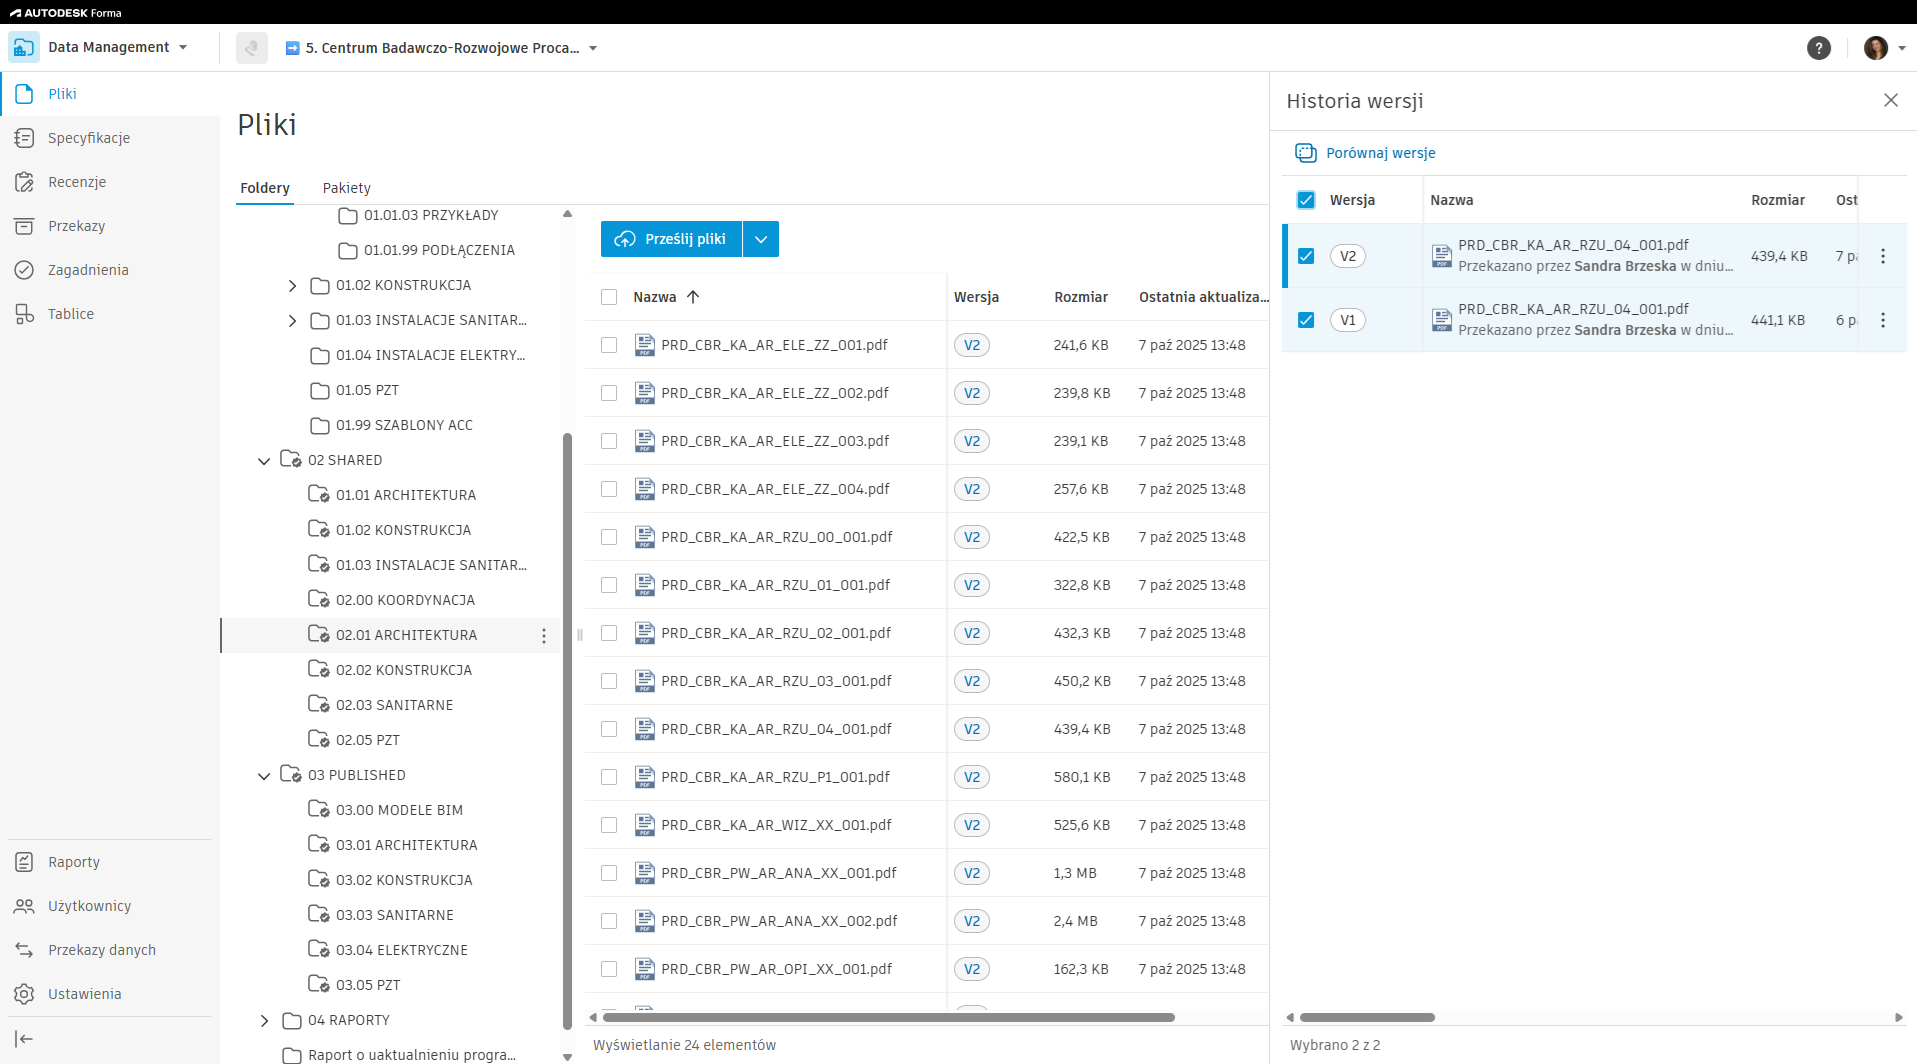Click the history scrollbar right arrow
Screen dimensions: 1917x1064
pyautogui.click(x=1899, y=1018)
